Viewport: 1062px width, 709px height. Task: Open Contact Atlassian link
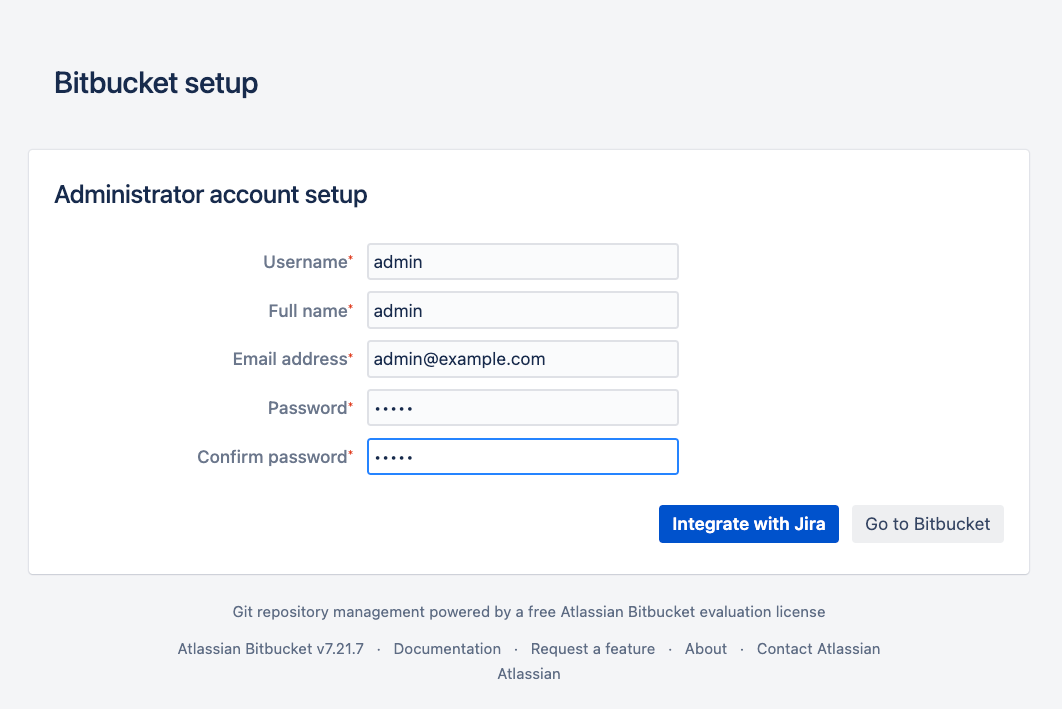click(818, 649)
